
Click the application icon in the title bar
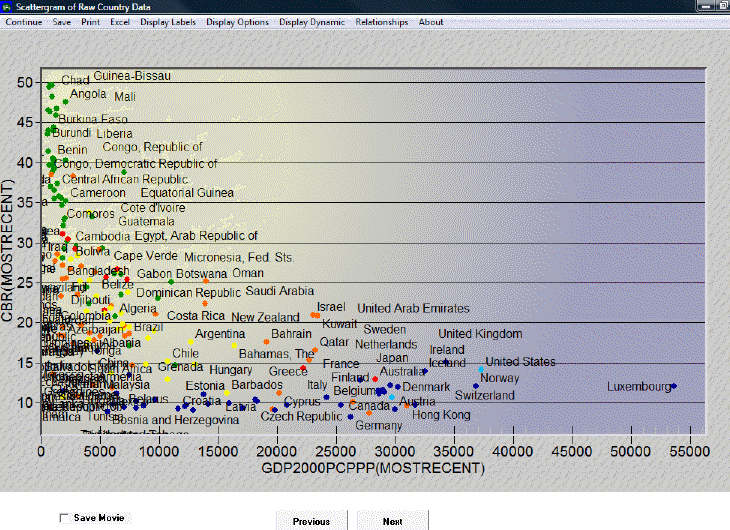click(x=8, y=6)
